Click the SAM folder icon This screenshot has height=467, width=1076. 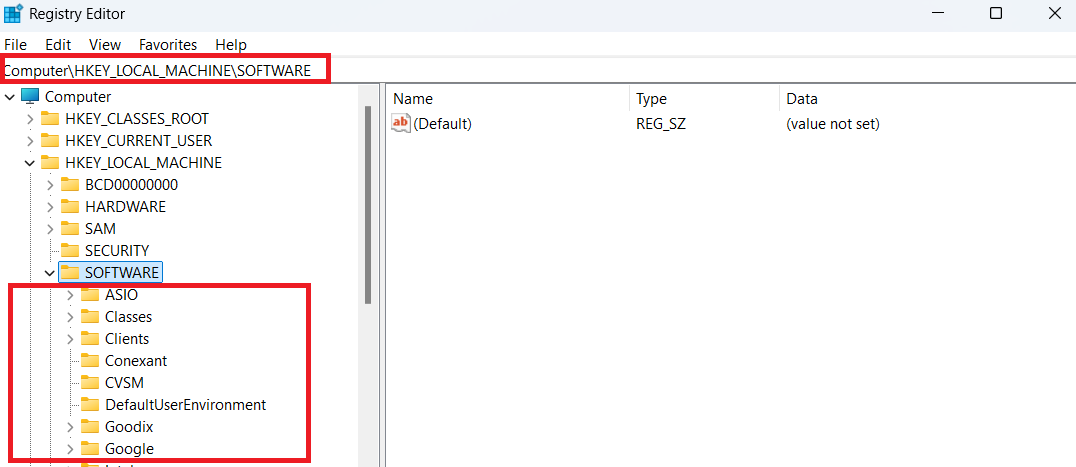click(70, 228)
